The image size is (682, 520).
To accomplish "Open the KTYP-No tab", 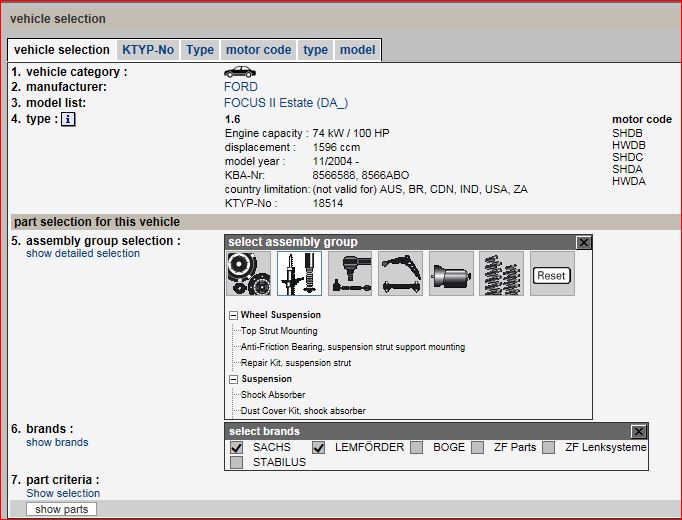I will pyautogui.click(x=147, y=50).
